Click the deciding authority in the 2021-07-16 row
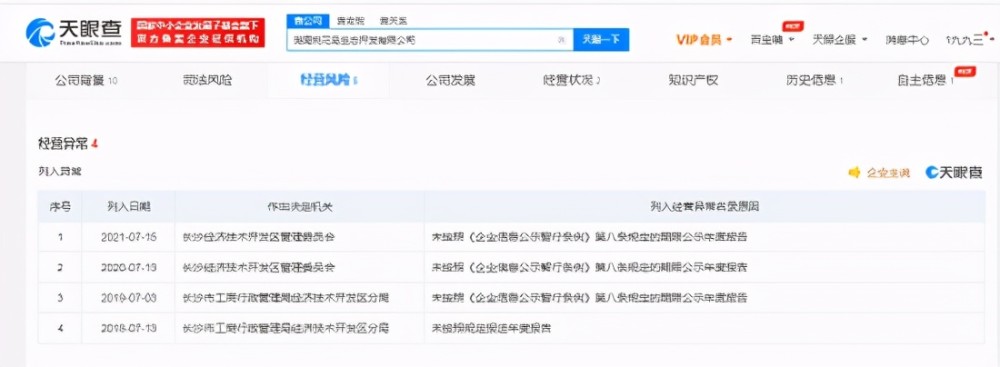Image resolution: width=1000 pixels, height=367 pixels. click(258, 237)
